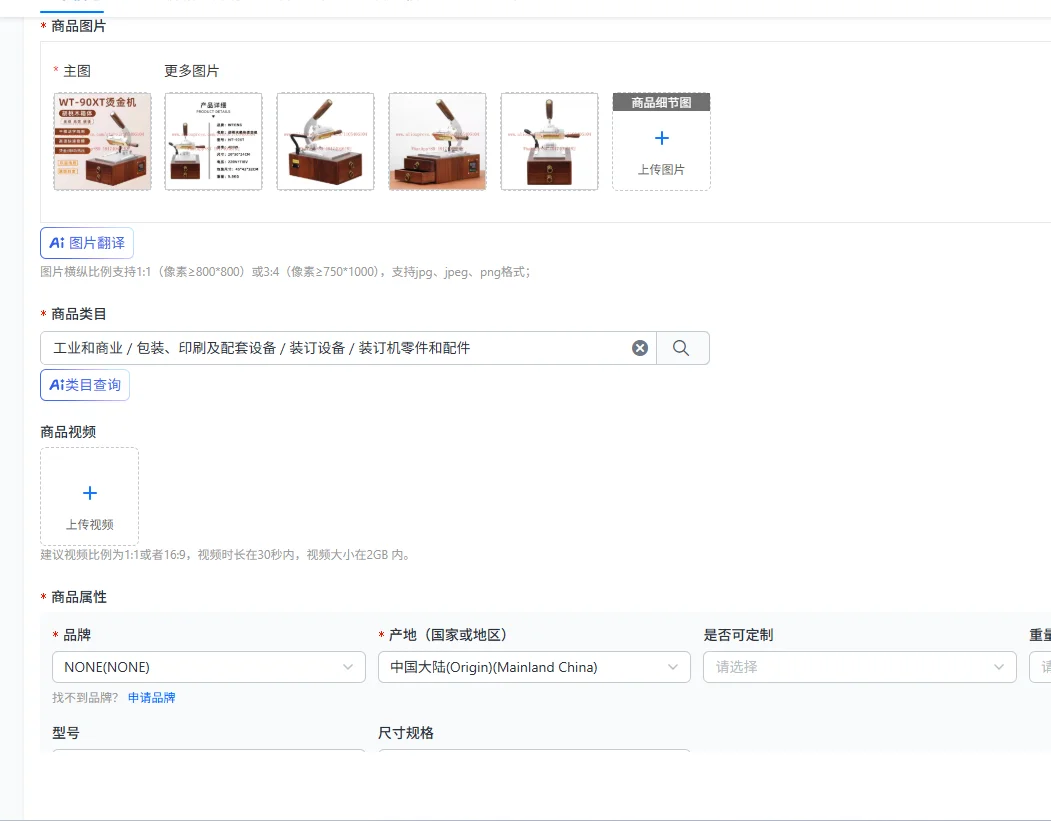Click video ratio suggestion hint text
This screenshot has height=821, width=1051.
click(226, 555)
